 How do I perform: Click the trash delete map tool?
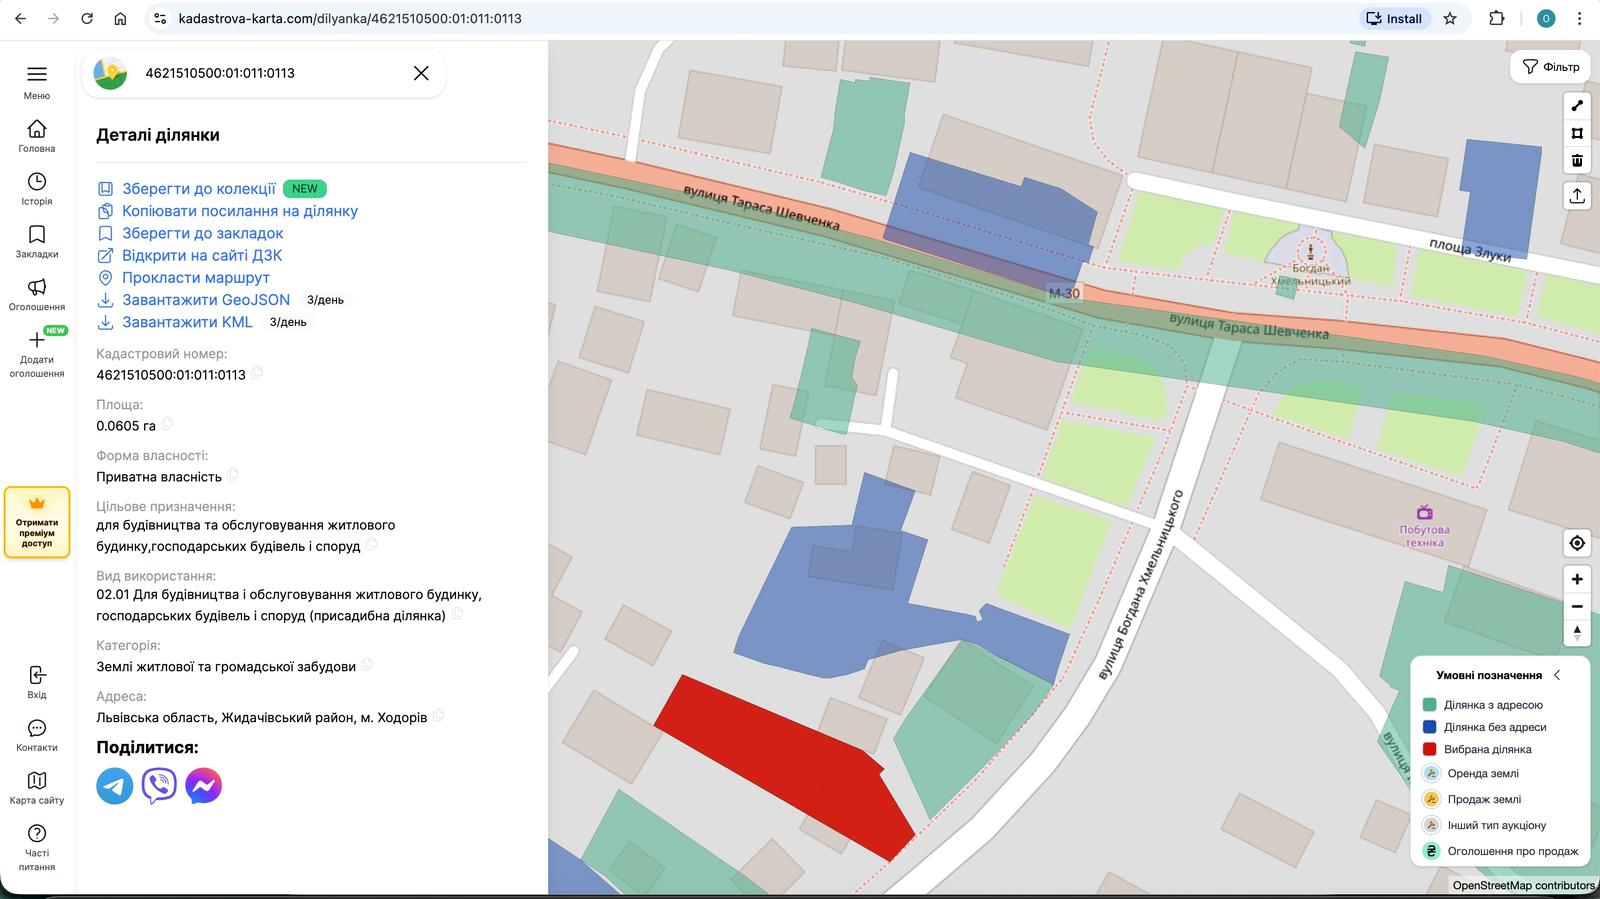point(1577,160)
